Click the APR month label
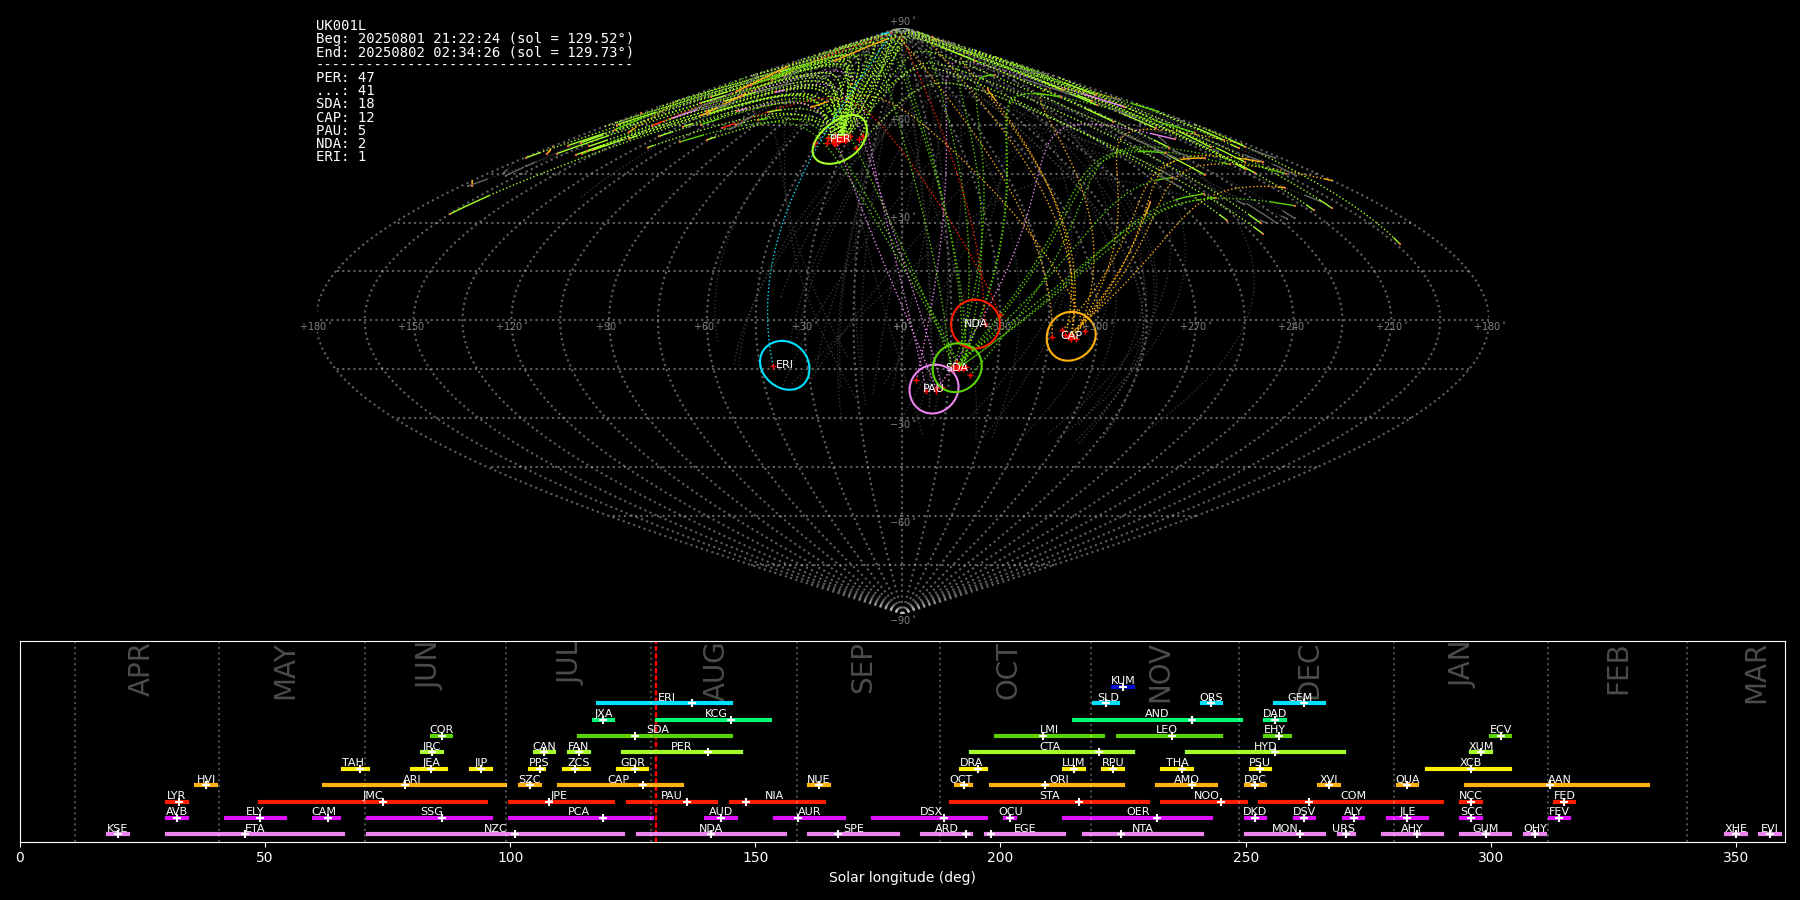1800x900 pixels. click(x=139, y=670)
